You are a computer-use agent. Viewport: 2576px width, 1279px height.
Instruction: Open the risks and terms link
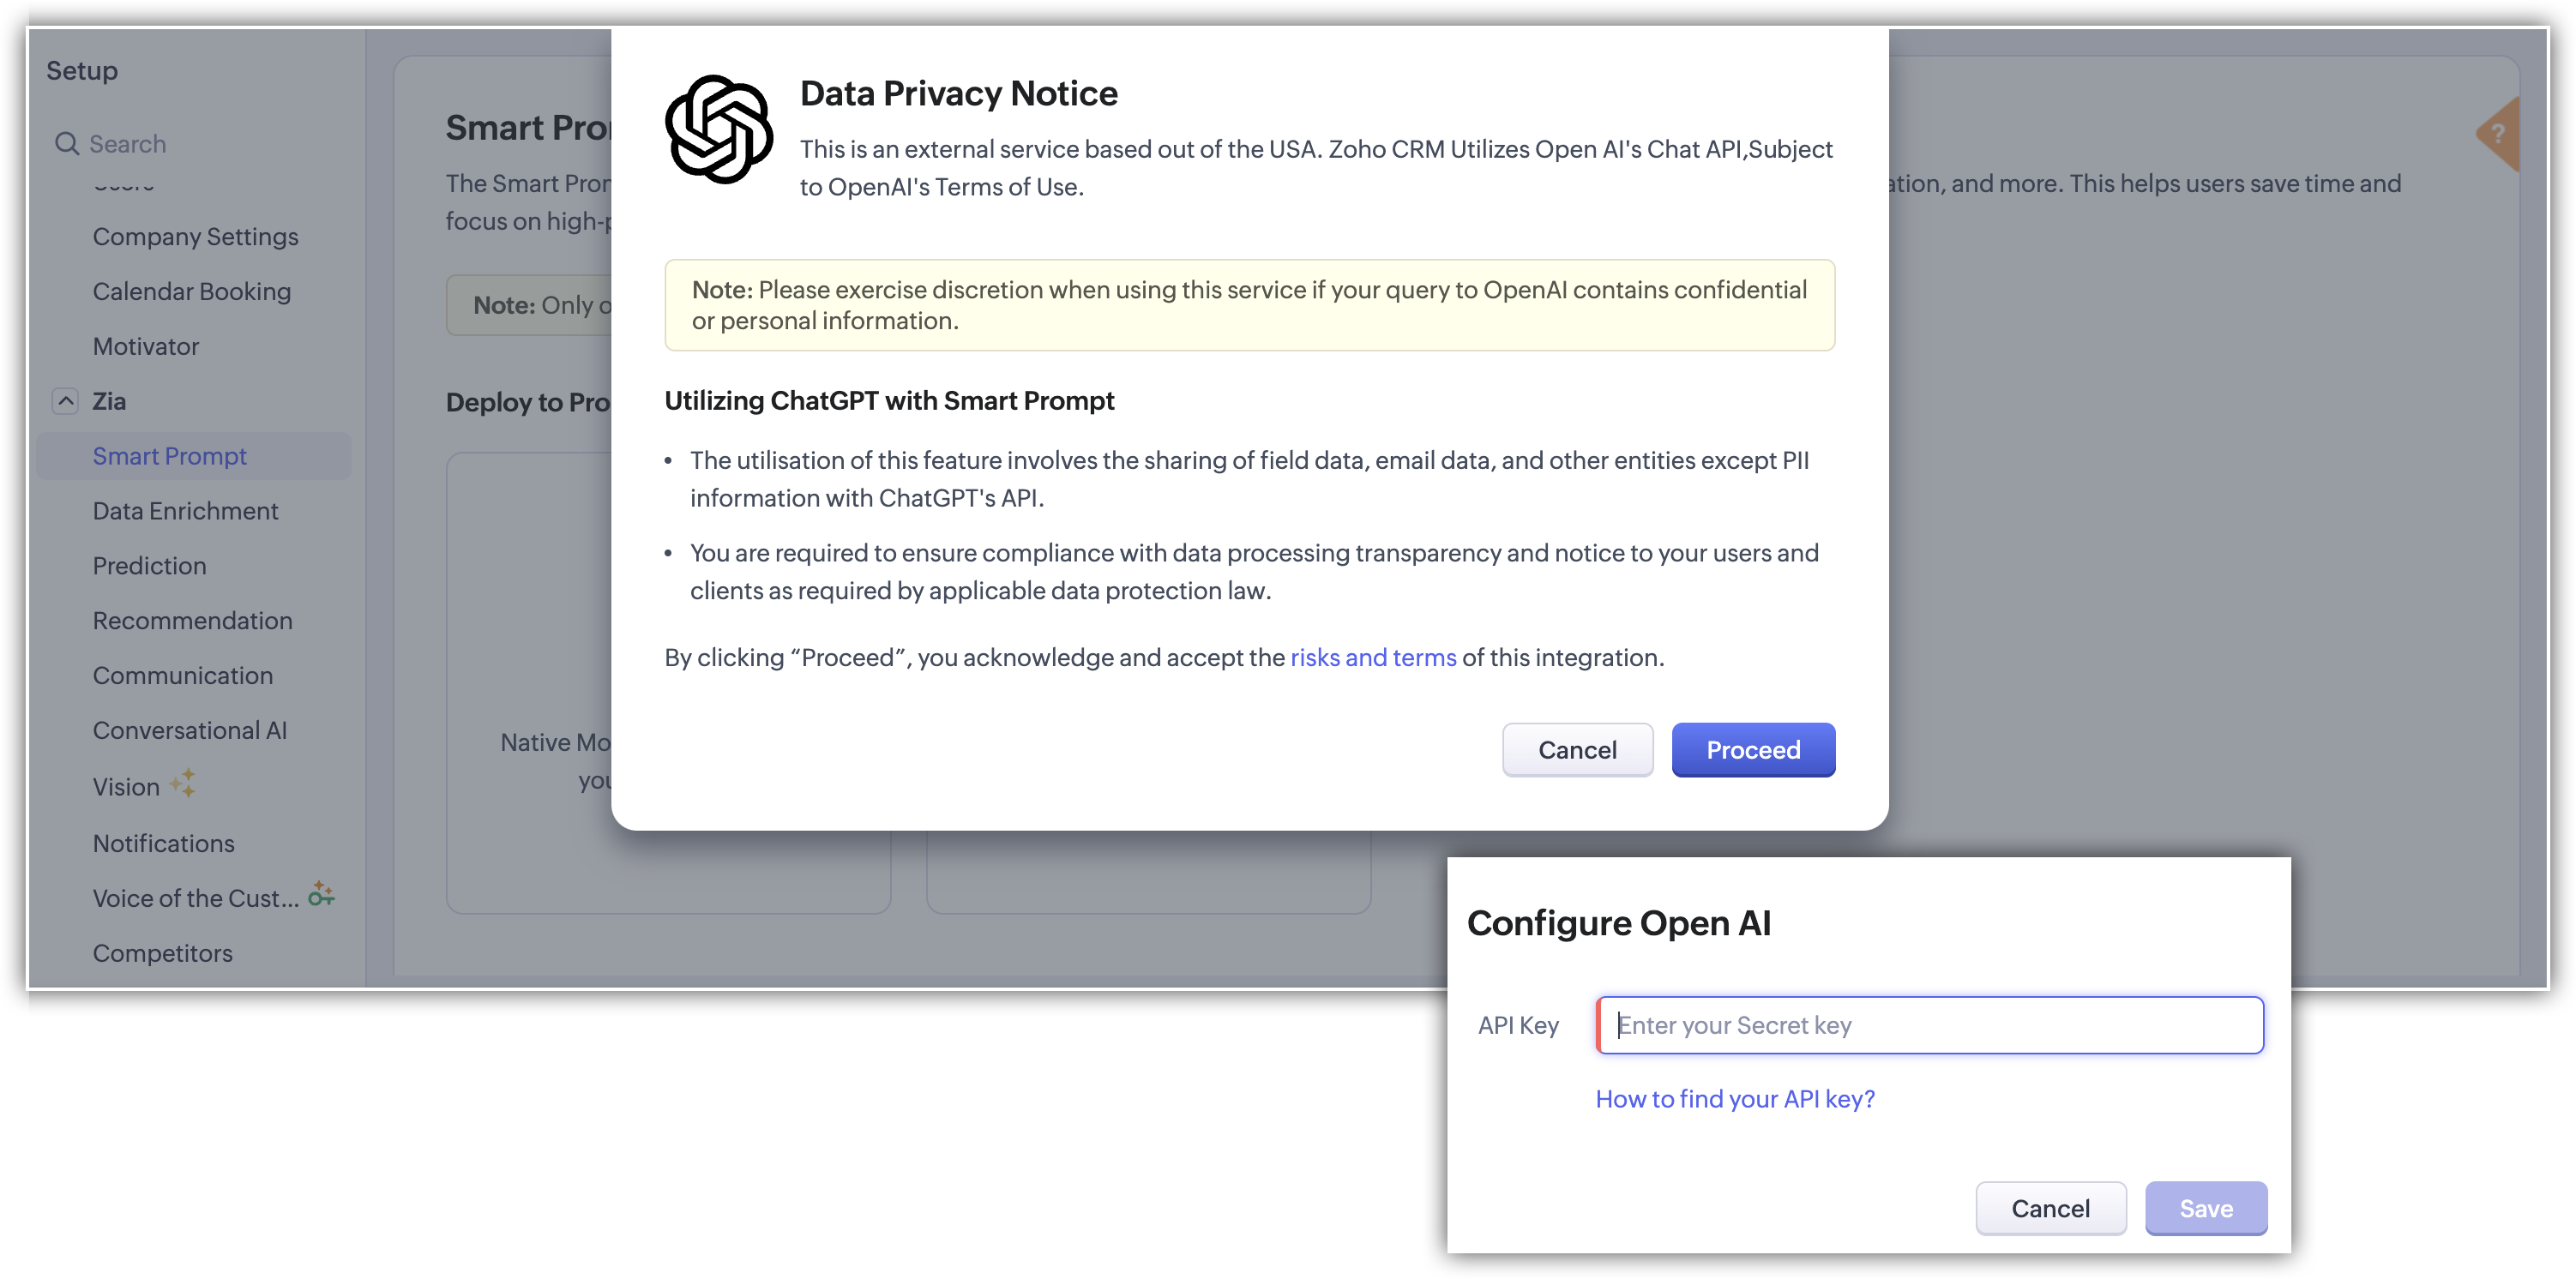click(x=1372, y=658)
